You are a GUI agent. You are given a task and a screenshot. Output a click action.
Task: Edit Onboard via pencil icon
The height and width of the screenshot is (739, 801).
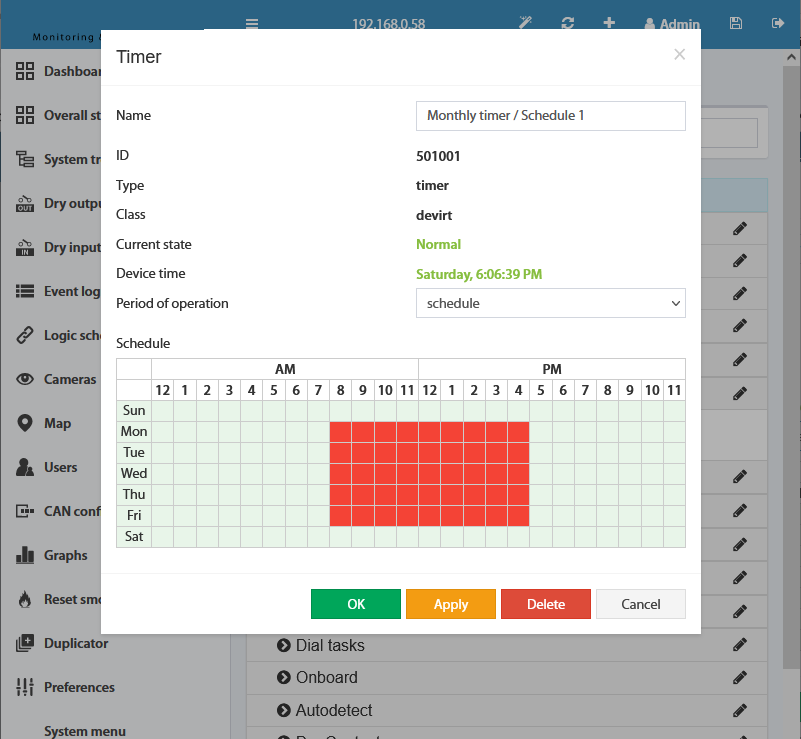pyautogui.click(x=740, y=677)
